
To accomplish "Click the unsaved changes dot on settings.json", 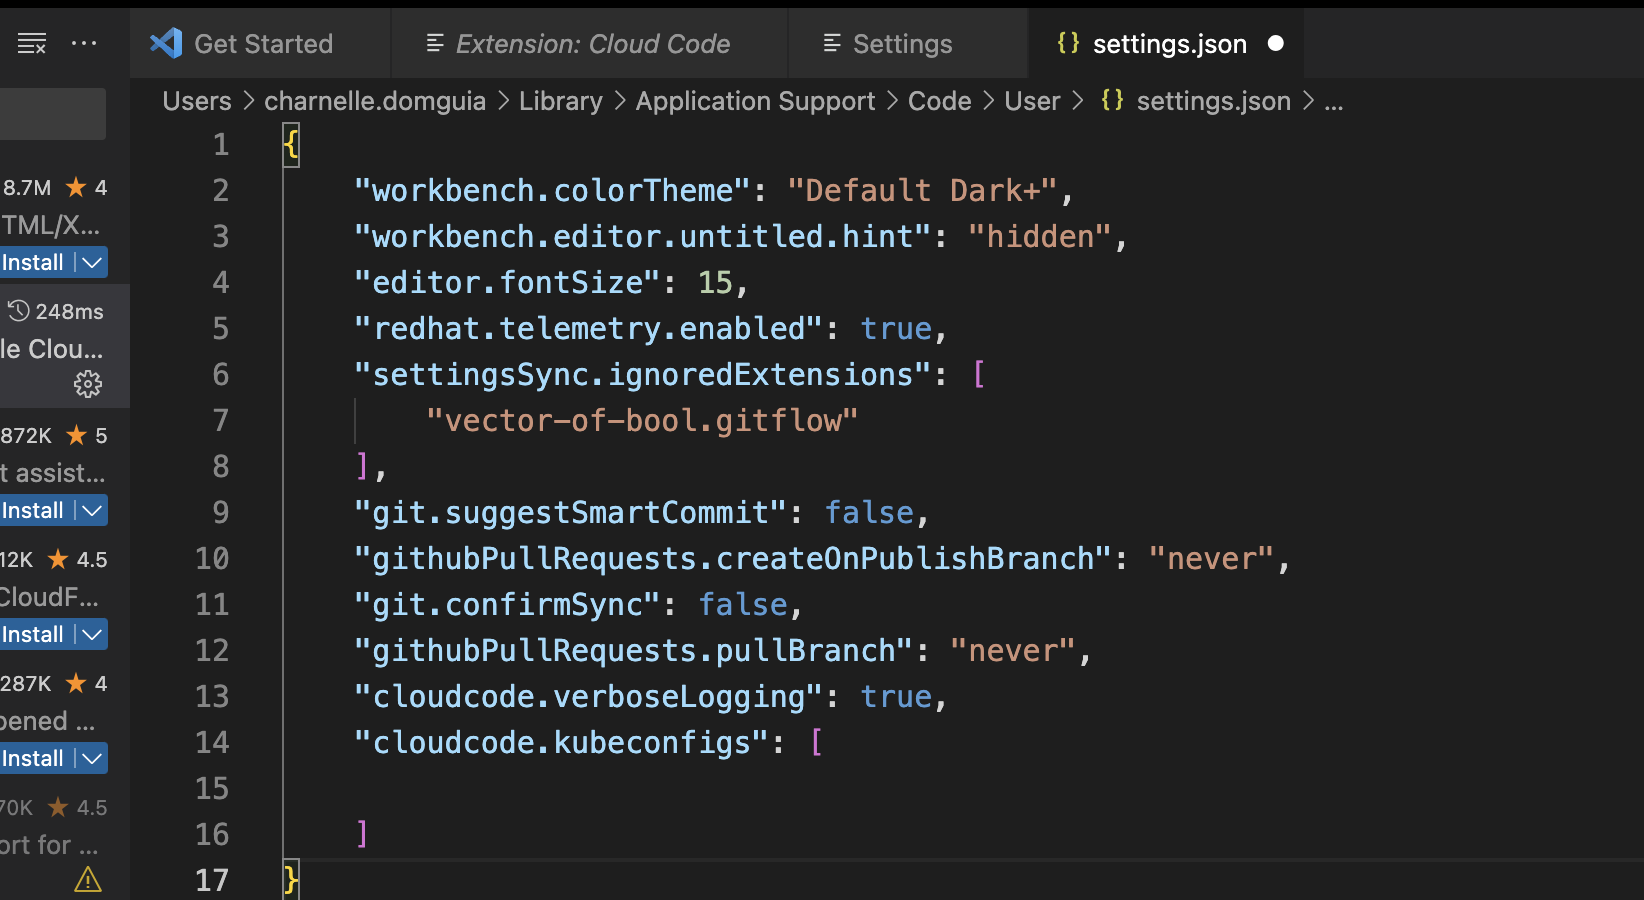I will (x=1275, y=43).
